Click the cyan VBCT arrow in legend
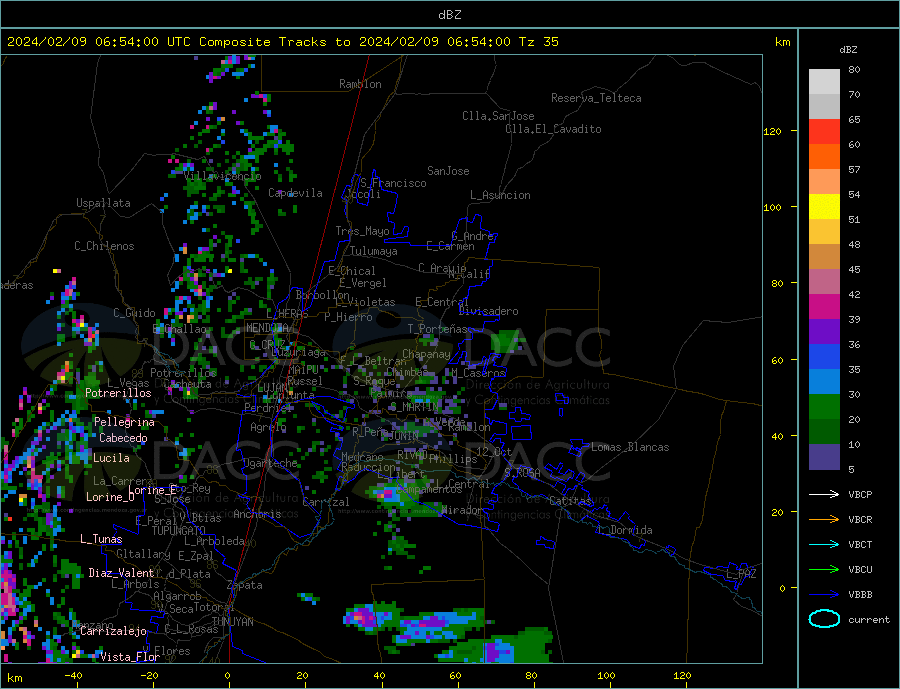900x689 pixels. click(824, 544)
